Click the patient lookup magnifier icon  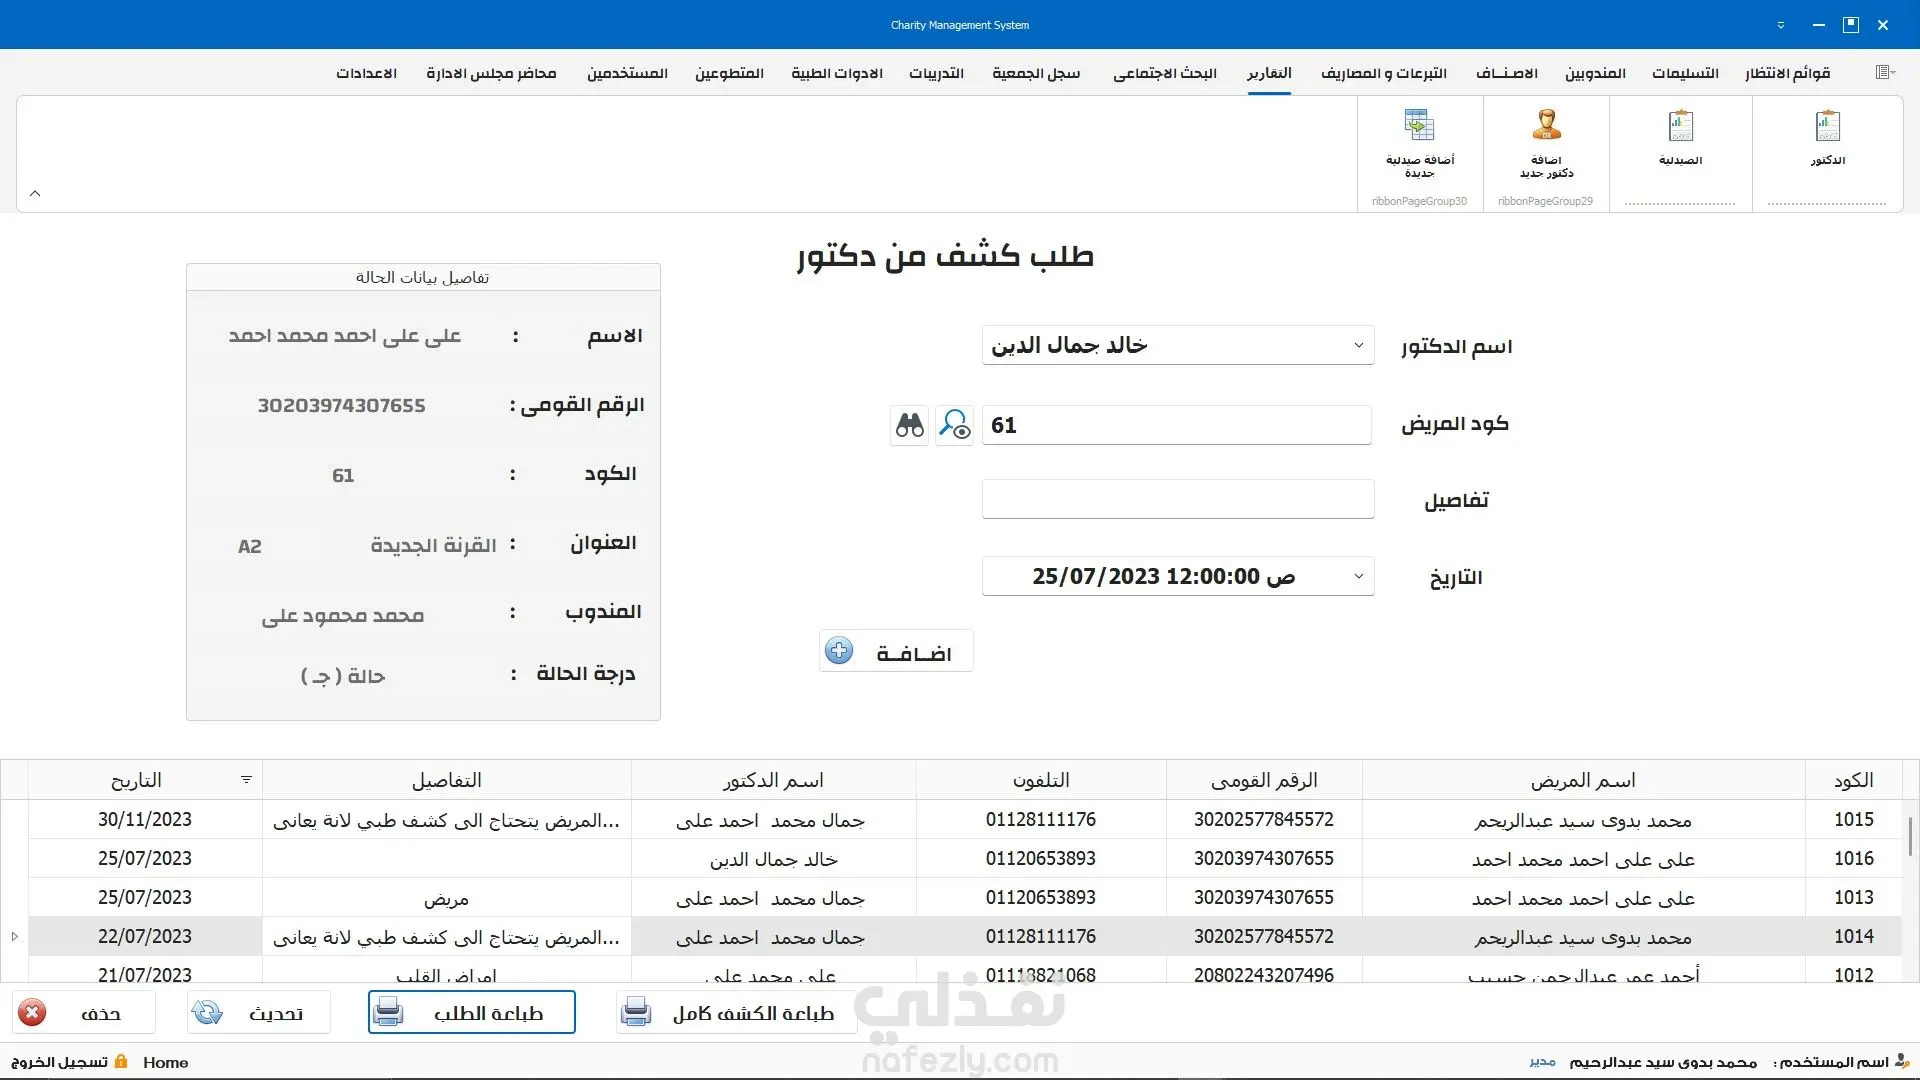pos(954,425)
